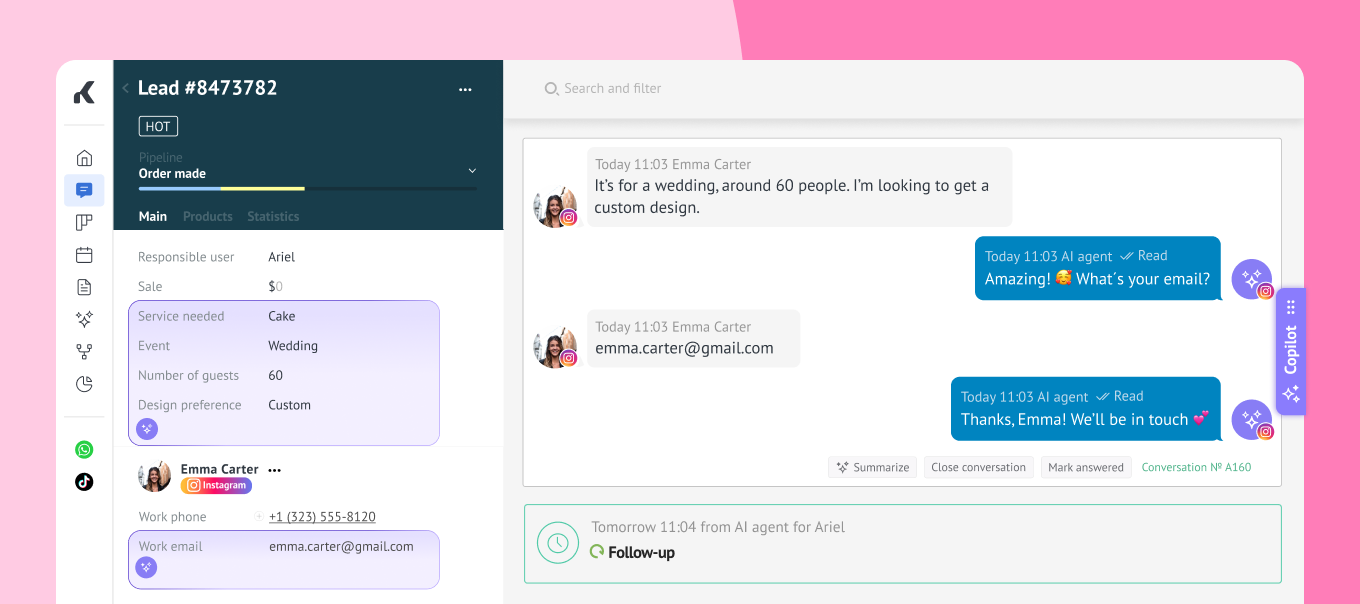Click the Close conversation button

[x=978, y=467]
